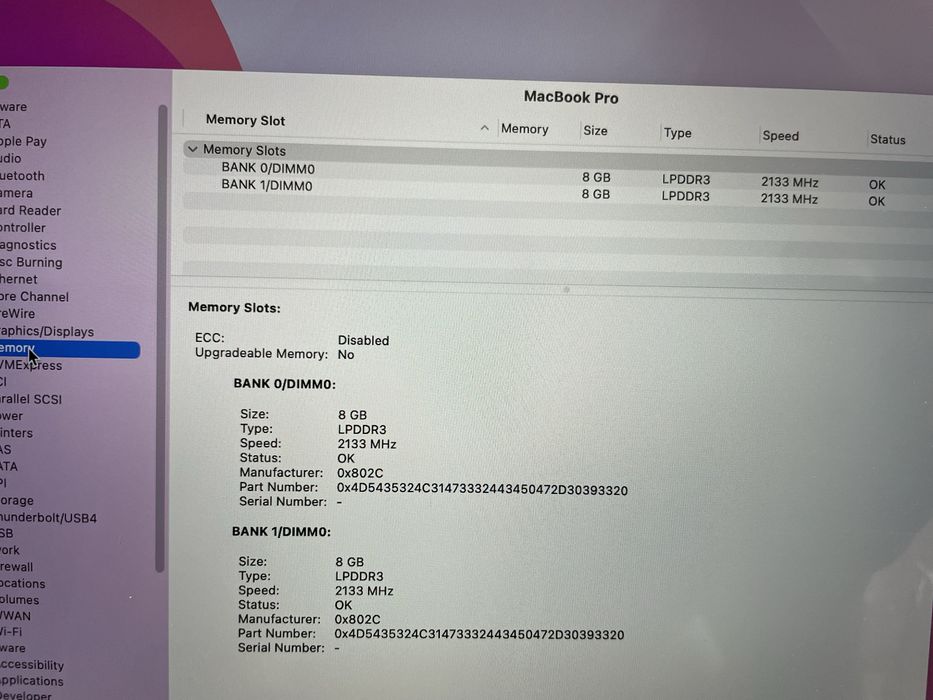Image resolution: width=933 pixels, height=700 pixels.
Task: Click BANK 0/DIMM0 manufacturer 0x802C value
Action: [x=360, y=473]
